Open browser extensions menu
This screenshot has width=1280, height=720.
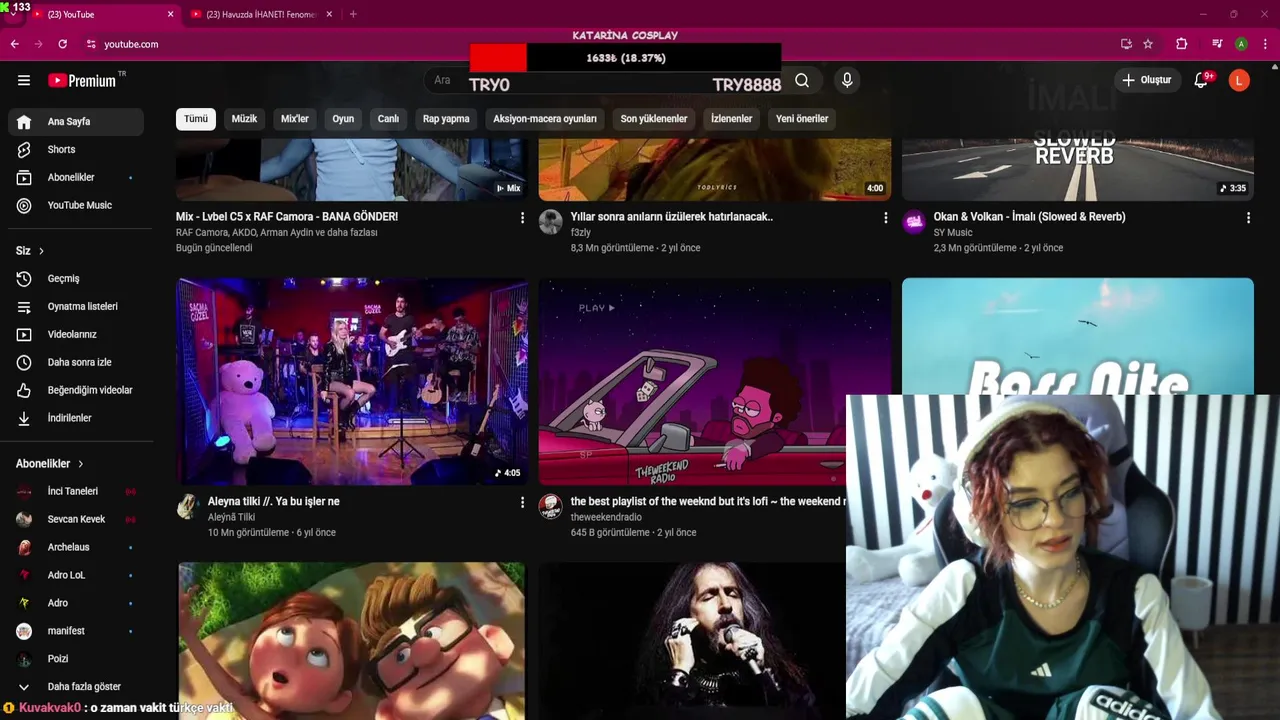pyautogui.click(x=1181, y=44)
